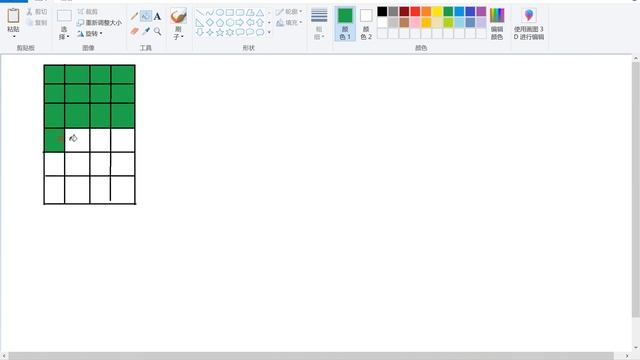Activate Color 2 (颜色 2) background button

[366, 24]
